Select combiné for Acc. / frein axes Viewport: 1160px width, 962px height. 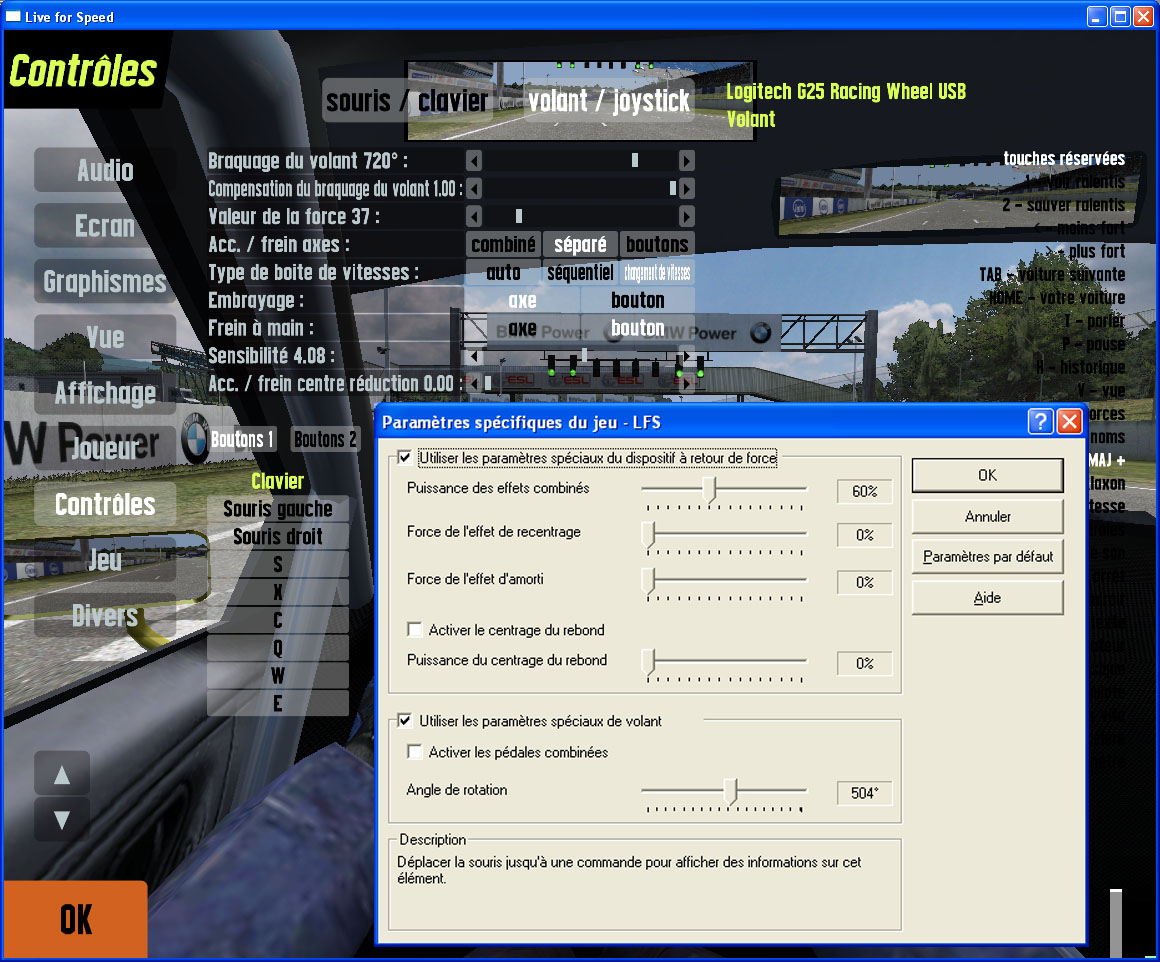[x=503, y=244]
